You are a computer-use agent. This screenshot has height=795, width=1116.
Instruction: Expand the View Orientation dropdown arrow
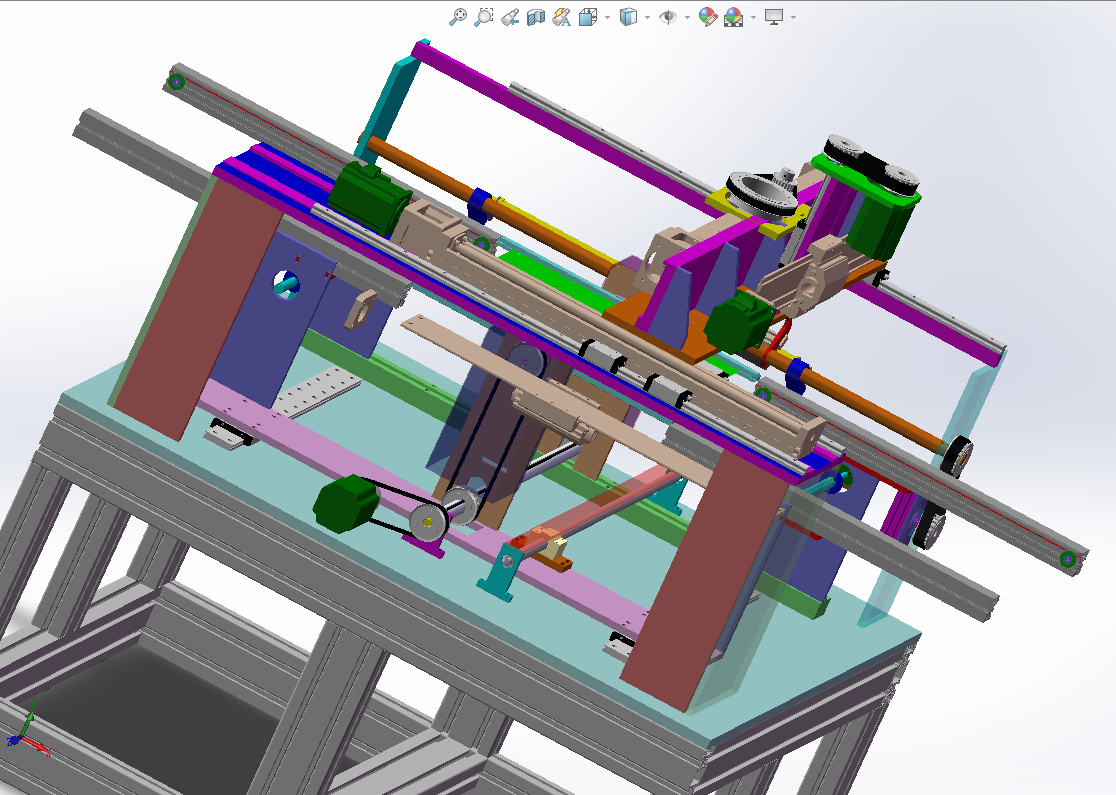(607, 17)
